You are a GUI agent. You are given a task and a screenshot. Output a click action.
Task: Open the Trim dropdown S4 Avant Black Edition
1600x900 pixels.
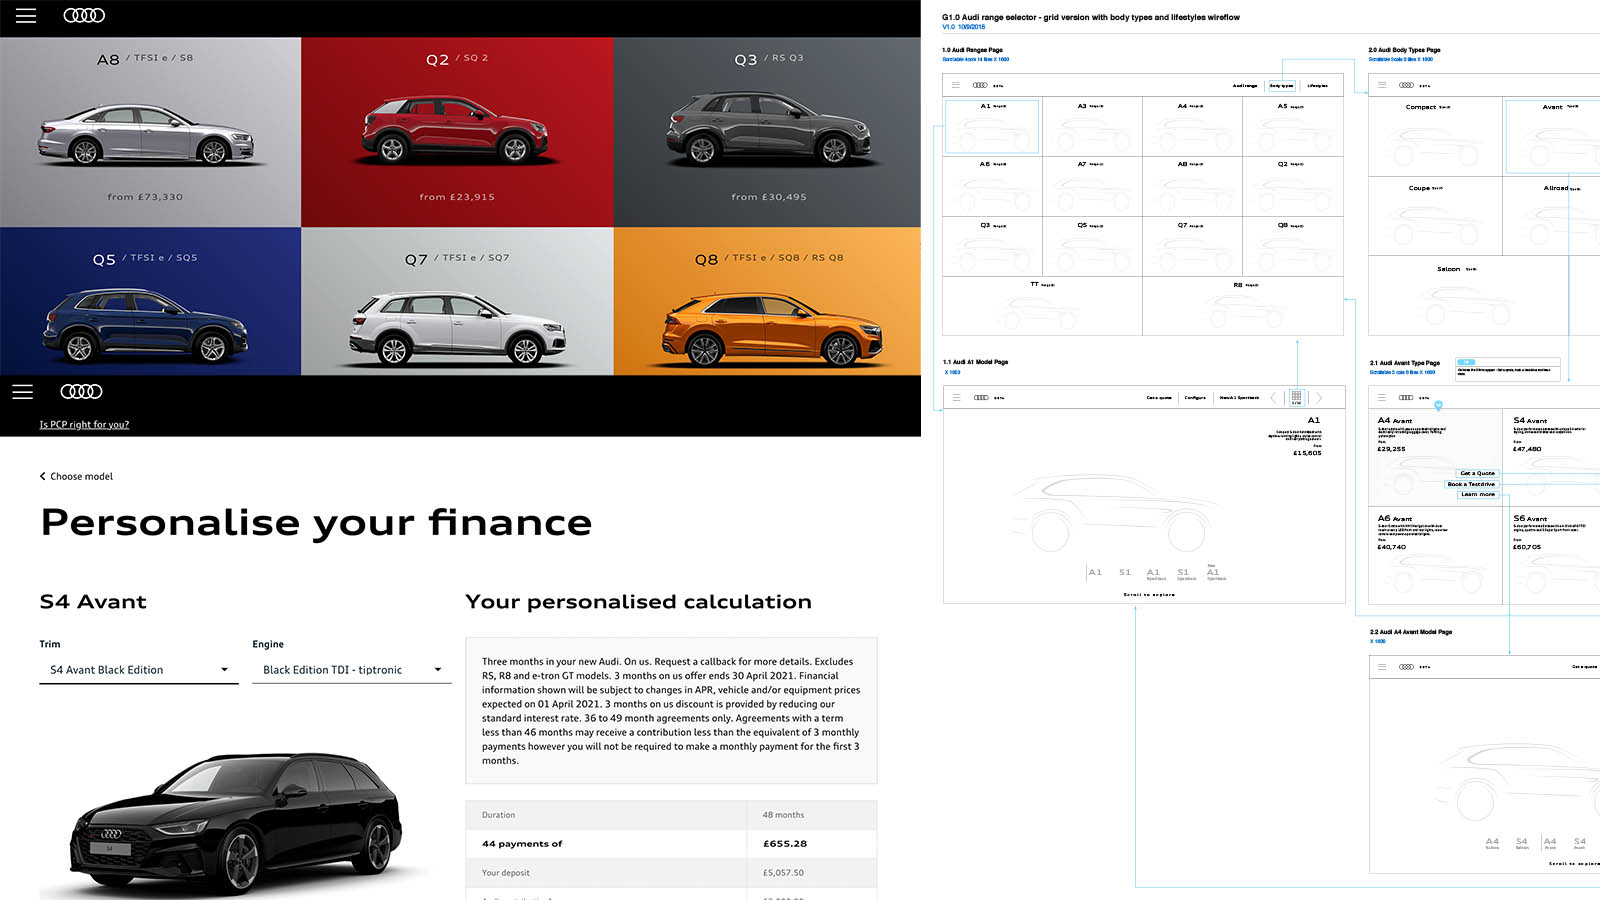139,670
